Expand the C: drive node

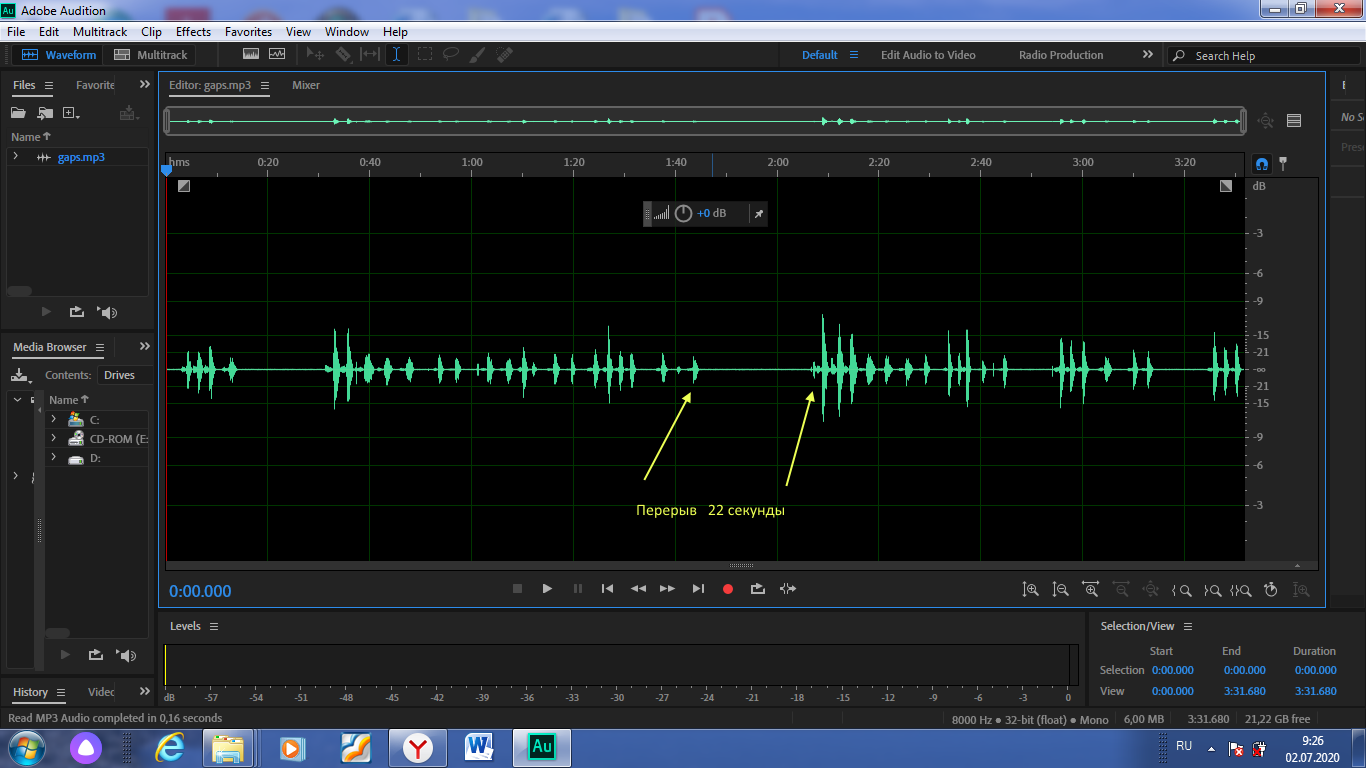coord(53,420)
